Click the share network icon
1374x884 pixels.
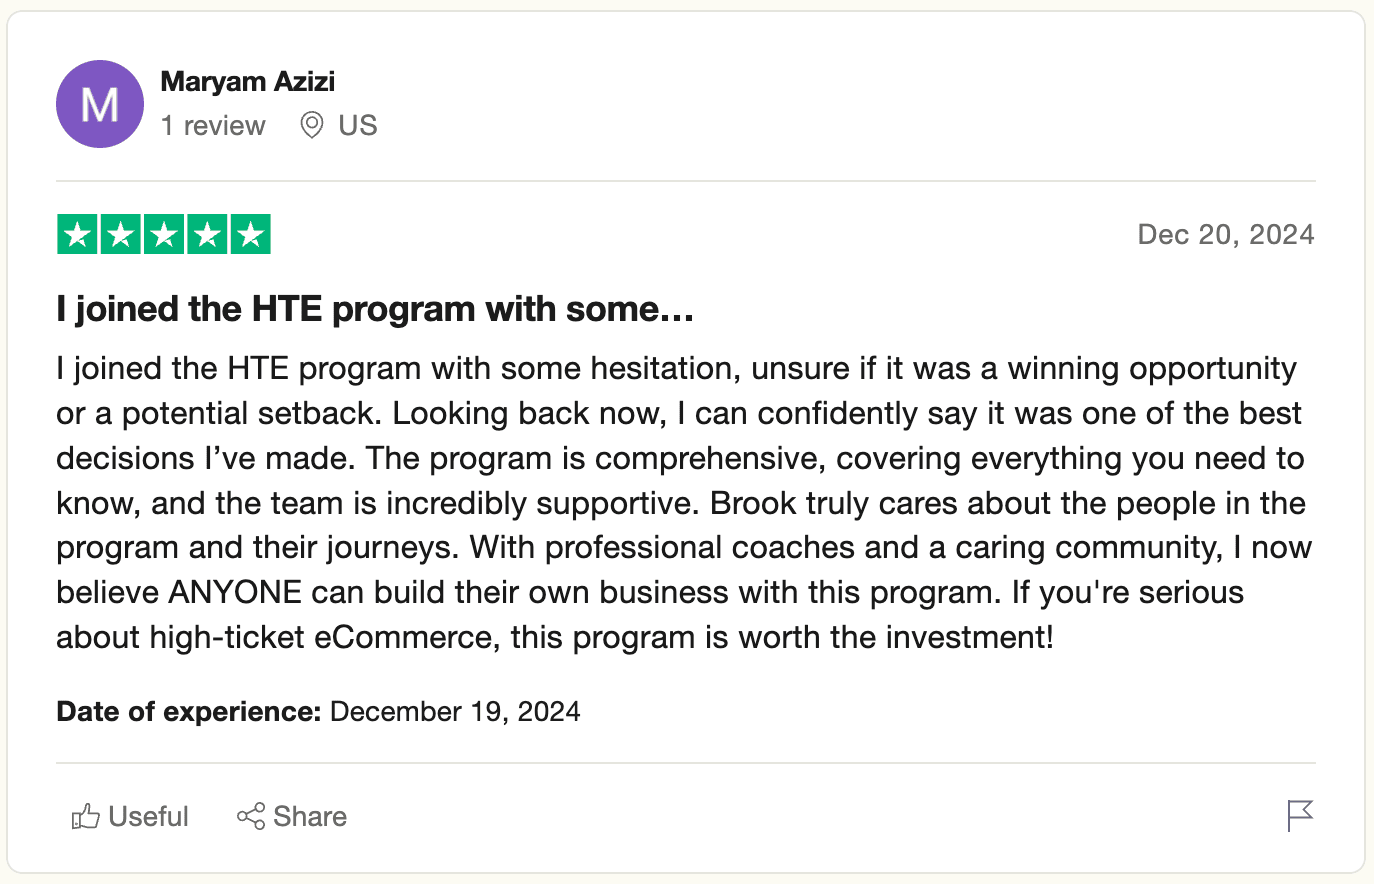point(251,817)
